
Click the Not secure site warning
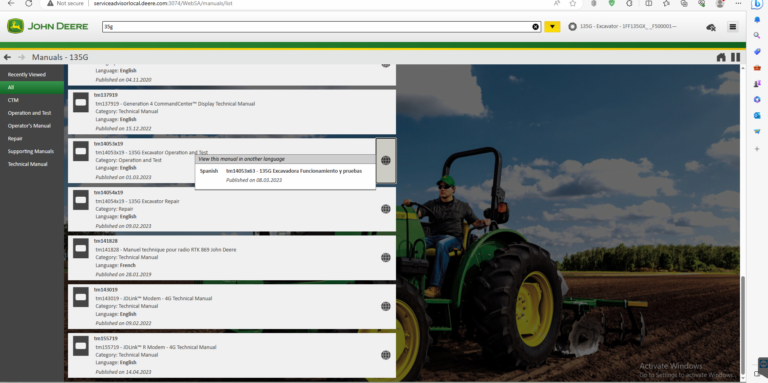(65, 3)
